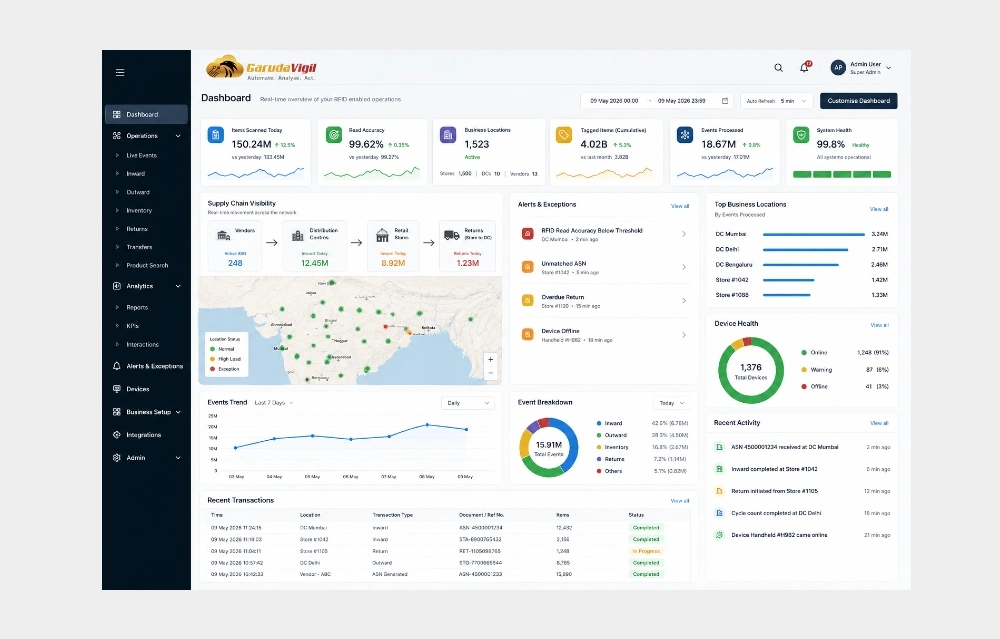Click the Read Accuracy target icon
The image size is (1000, 639).
click(334, 135)
